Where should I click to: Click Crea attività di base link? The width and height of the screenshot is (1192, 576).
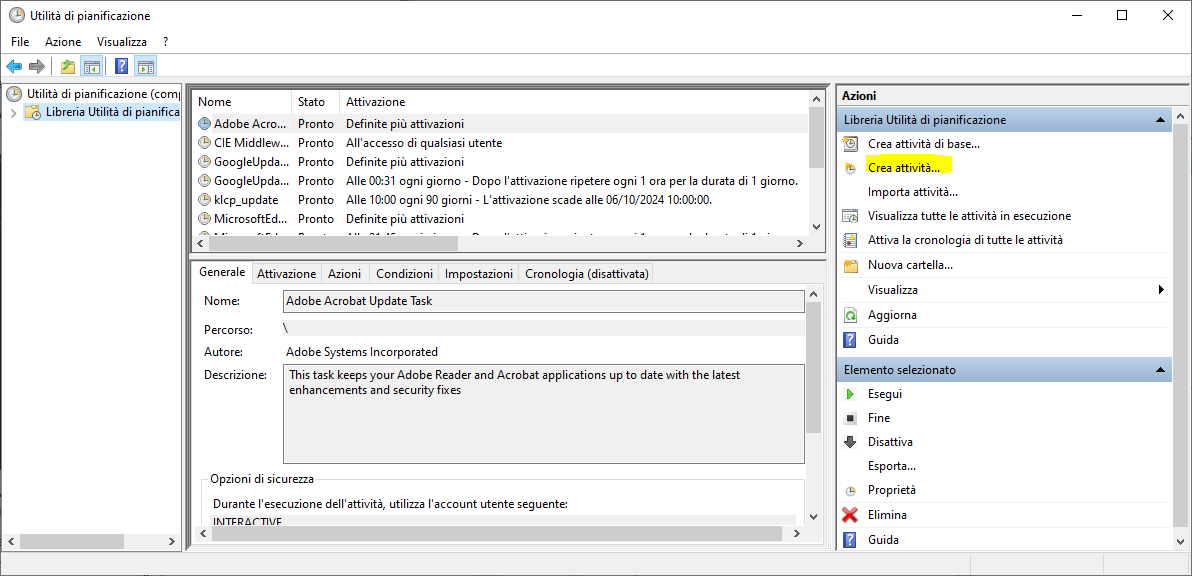[924, 144]
